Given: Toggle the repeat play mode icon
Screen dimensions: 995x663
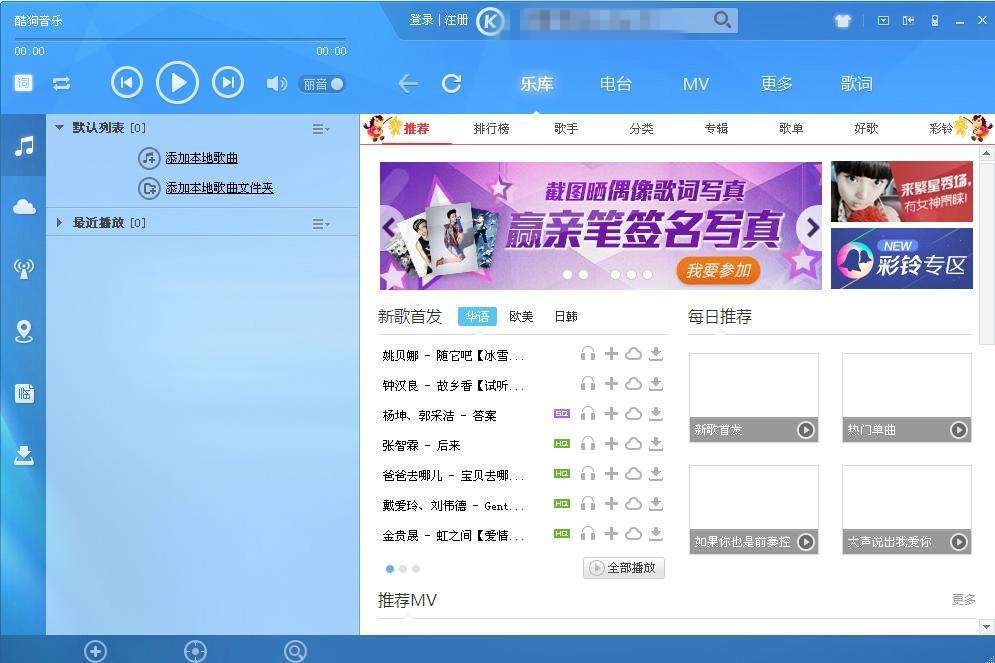Looking at the screenshot, I should click(x=62, y=84).
